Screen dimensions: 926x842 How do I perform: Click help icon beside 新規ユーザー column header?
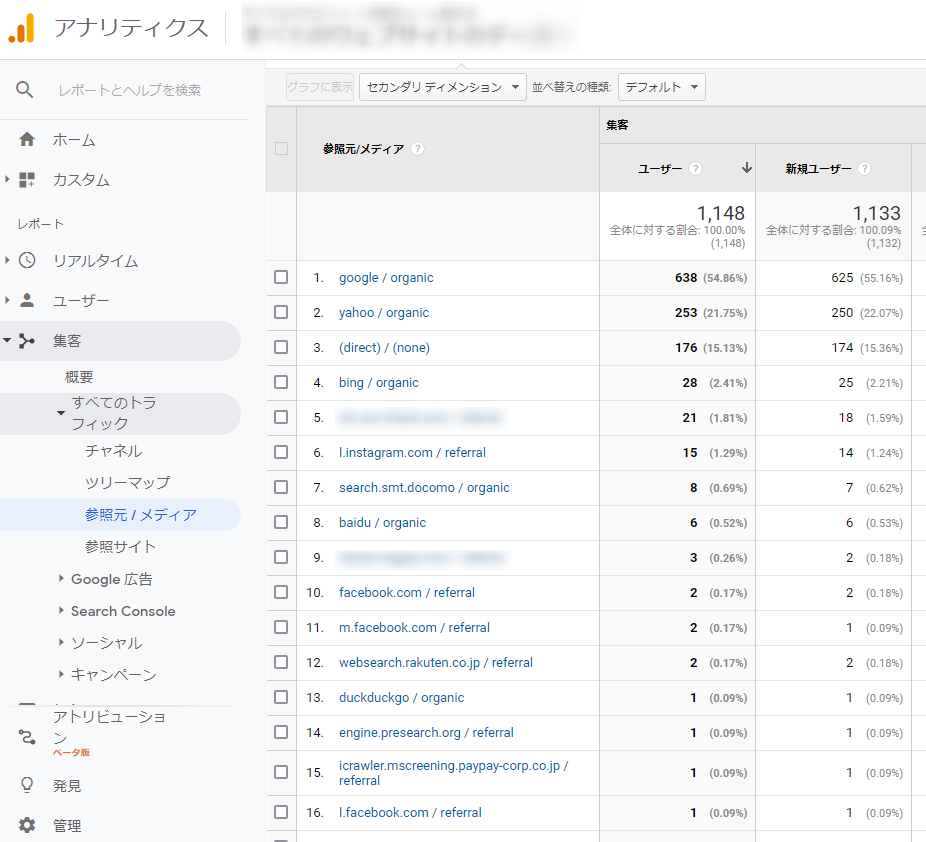(865, 169)
